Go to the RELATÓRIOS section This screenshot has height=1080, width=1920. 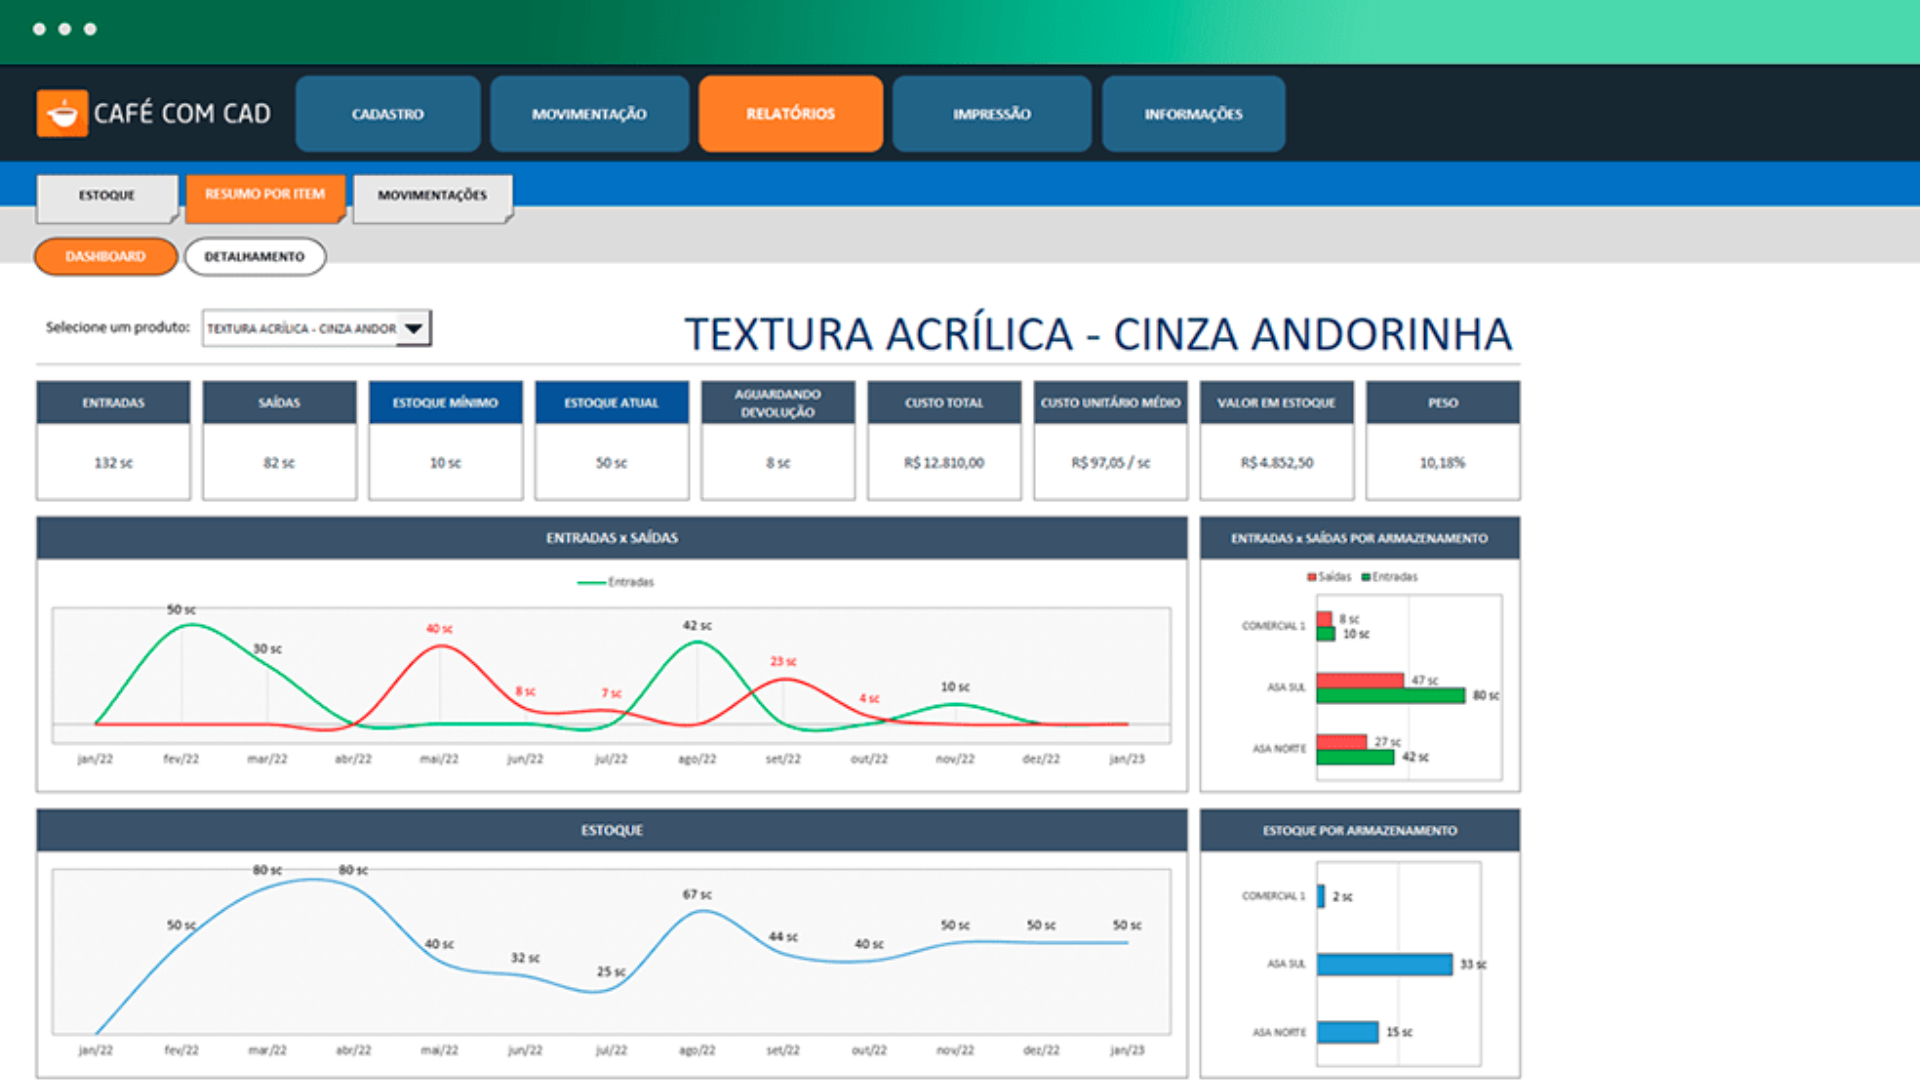(790, 114)
